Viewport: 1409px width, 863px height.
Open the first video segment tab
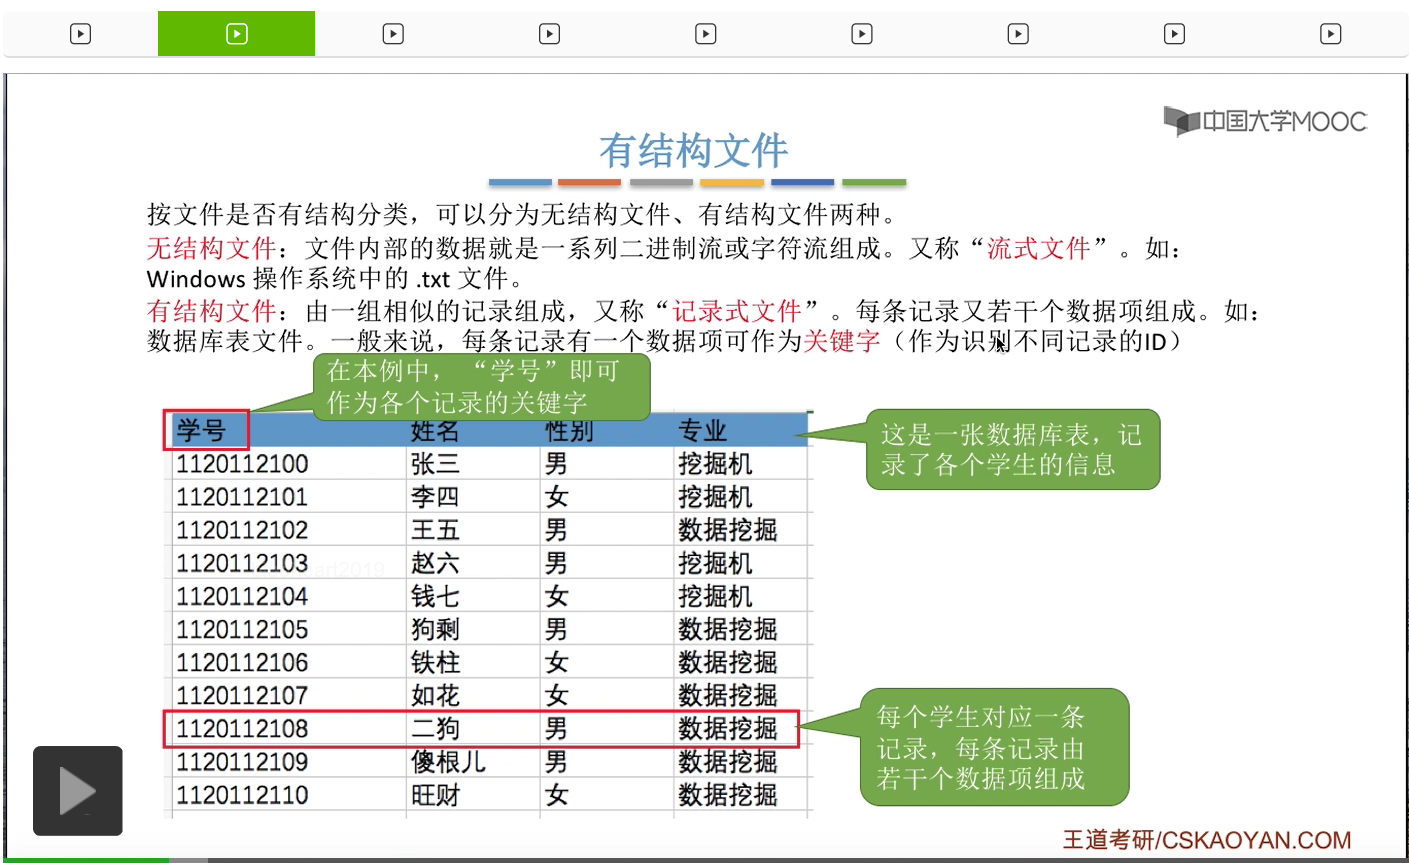80,34
